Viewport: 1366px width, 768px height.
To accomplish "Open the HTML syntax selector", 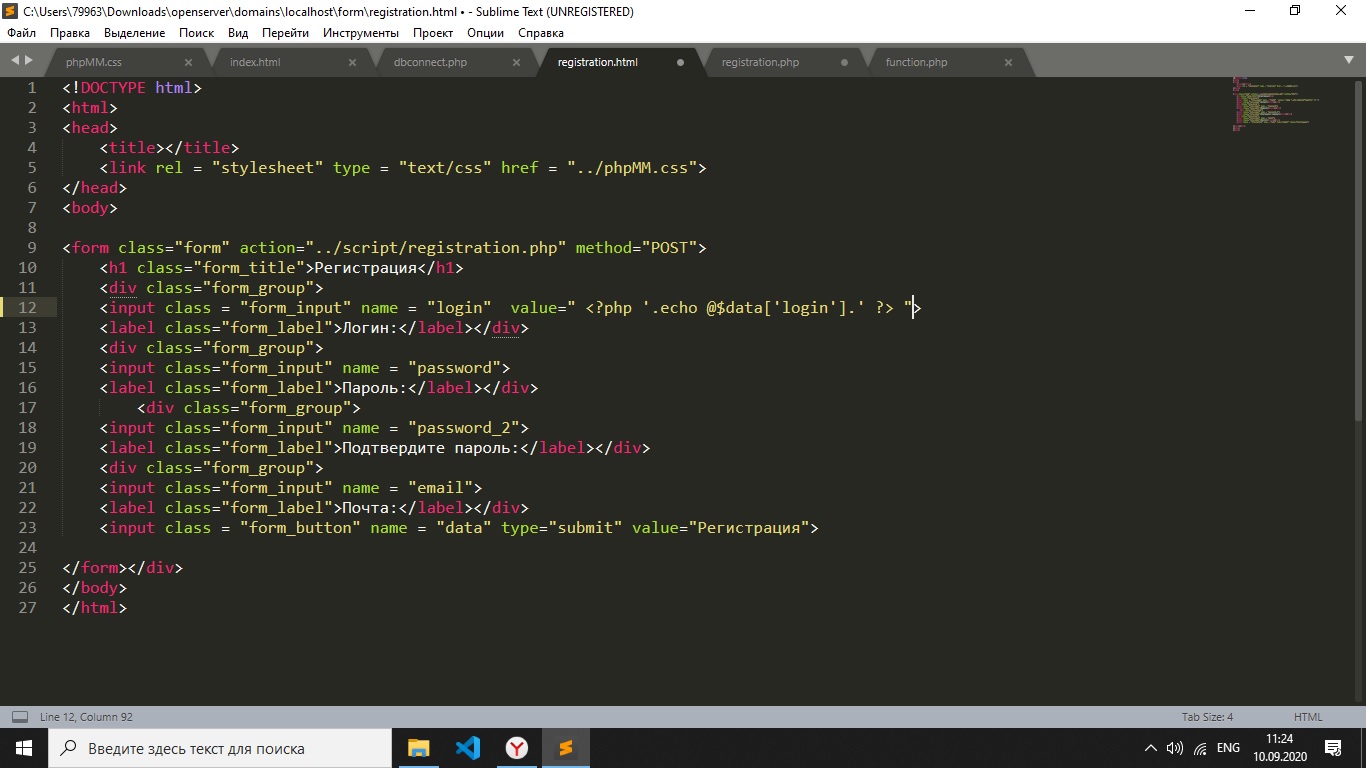I will (1308, 717).
